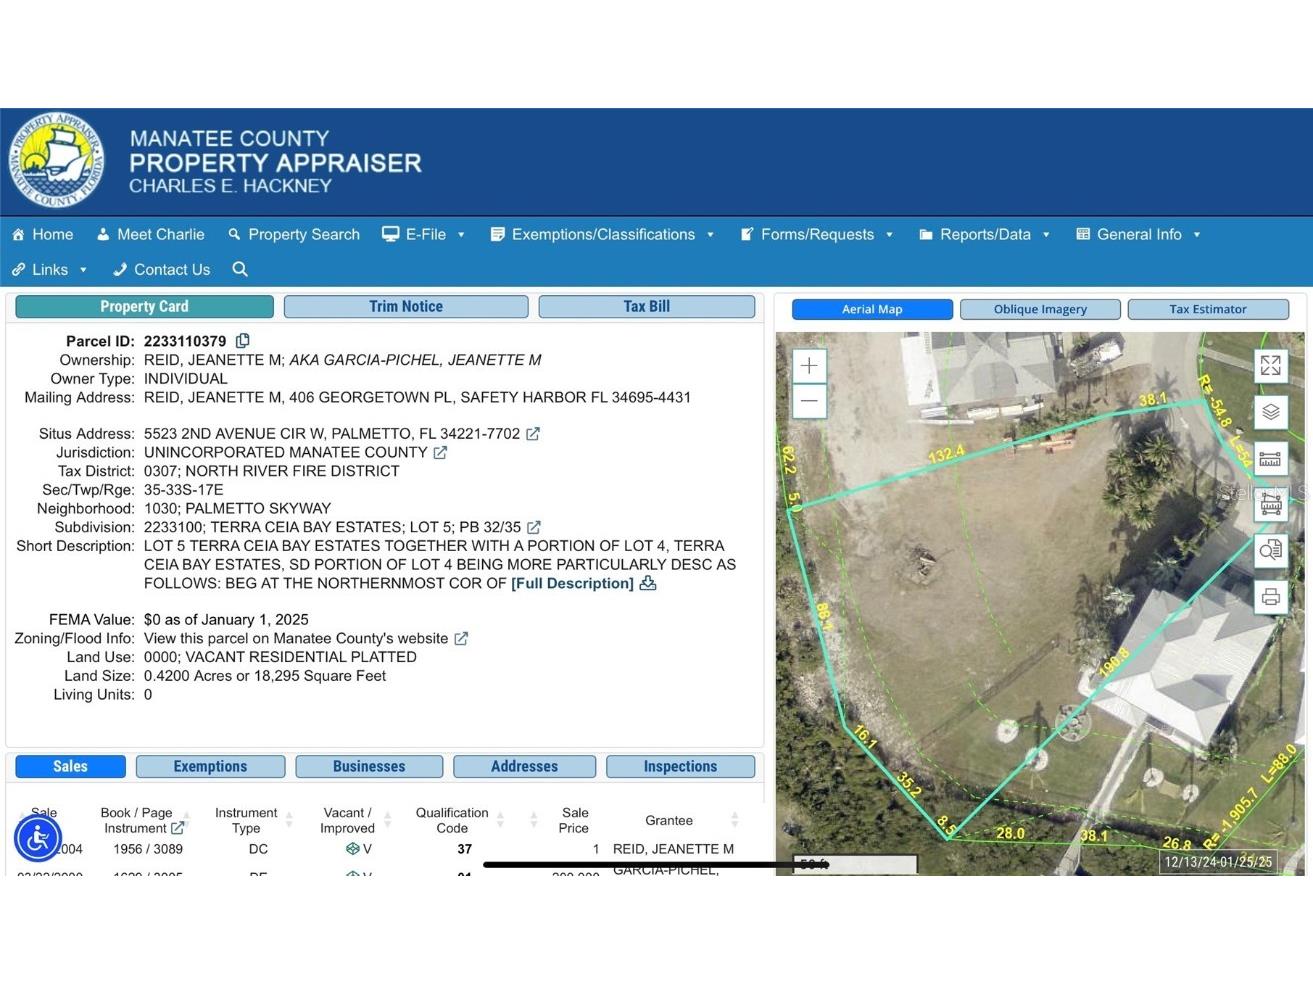The image size is (1313, 984).
Task: Open the accessibility widget icon
Action: click(x=38, y=839)
